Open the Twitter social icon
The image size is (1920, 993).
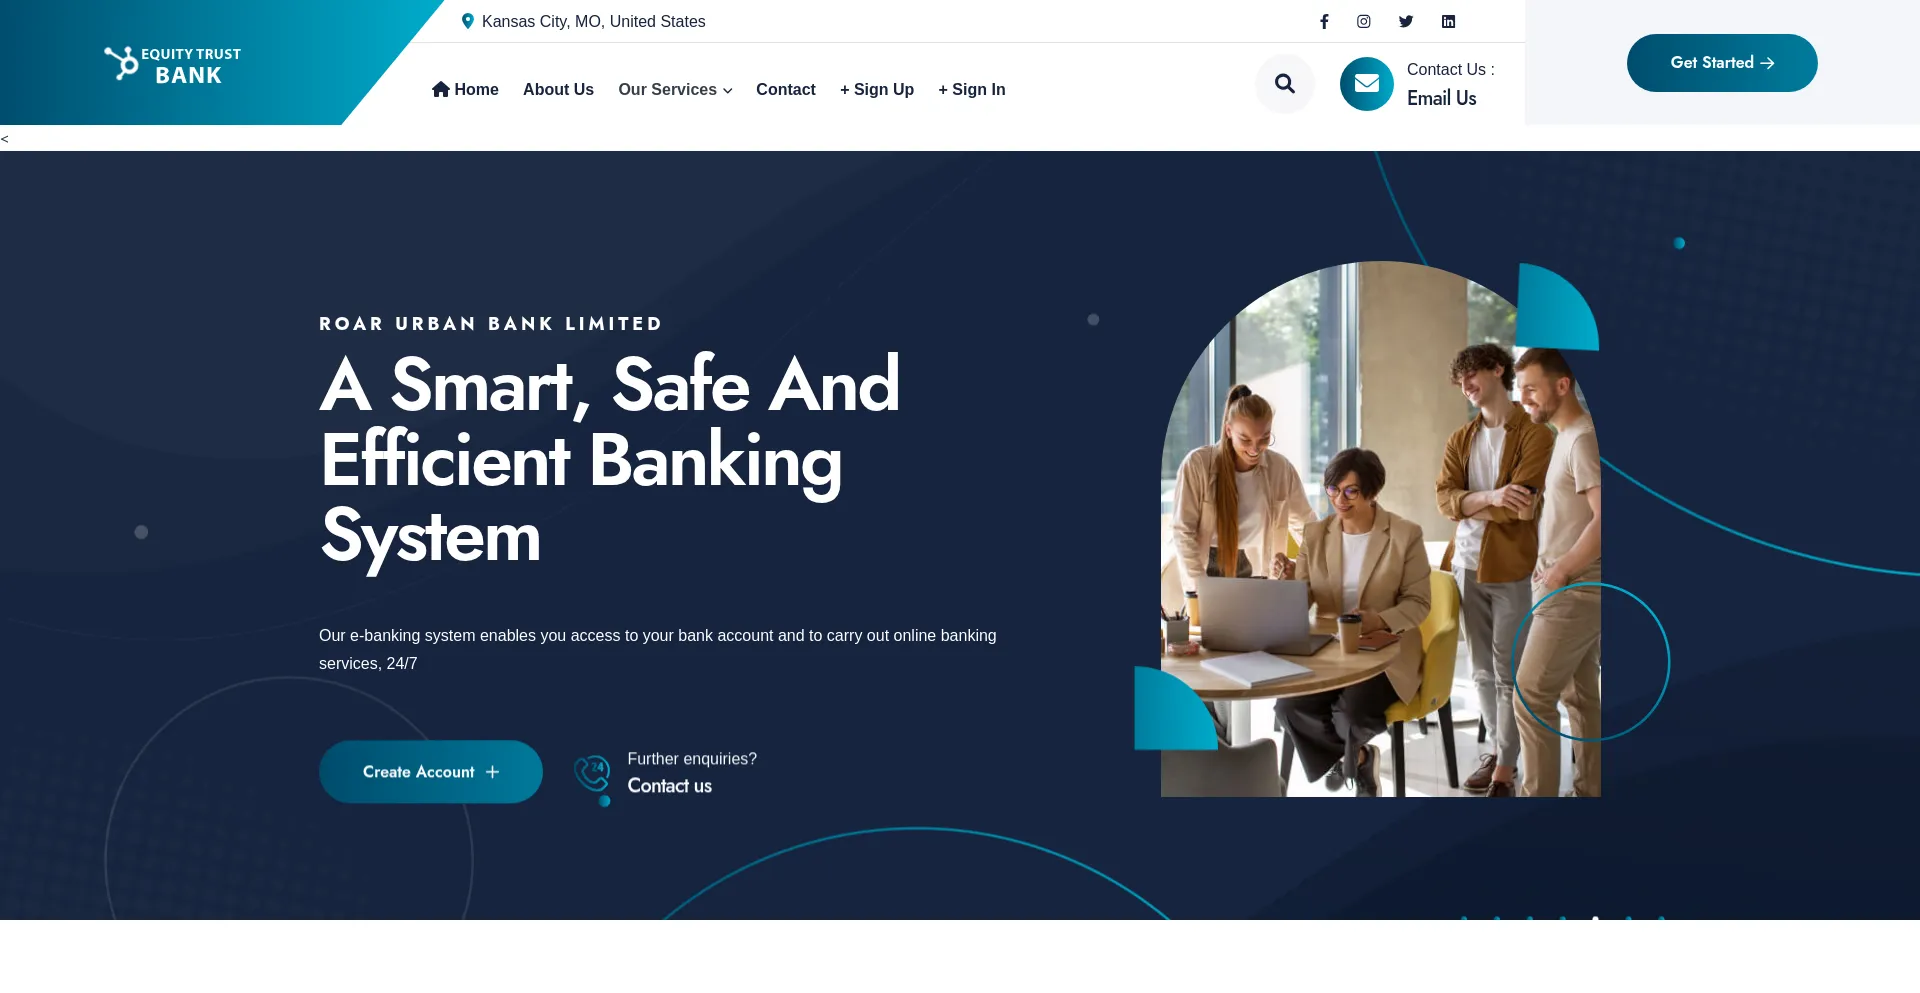(1406, 21)
